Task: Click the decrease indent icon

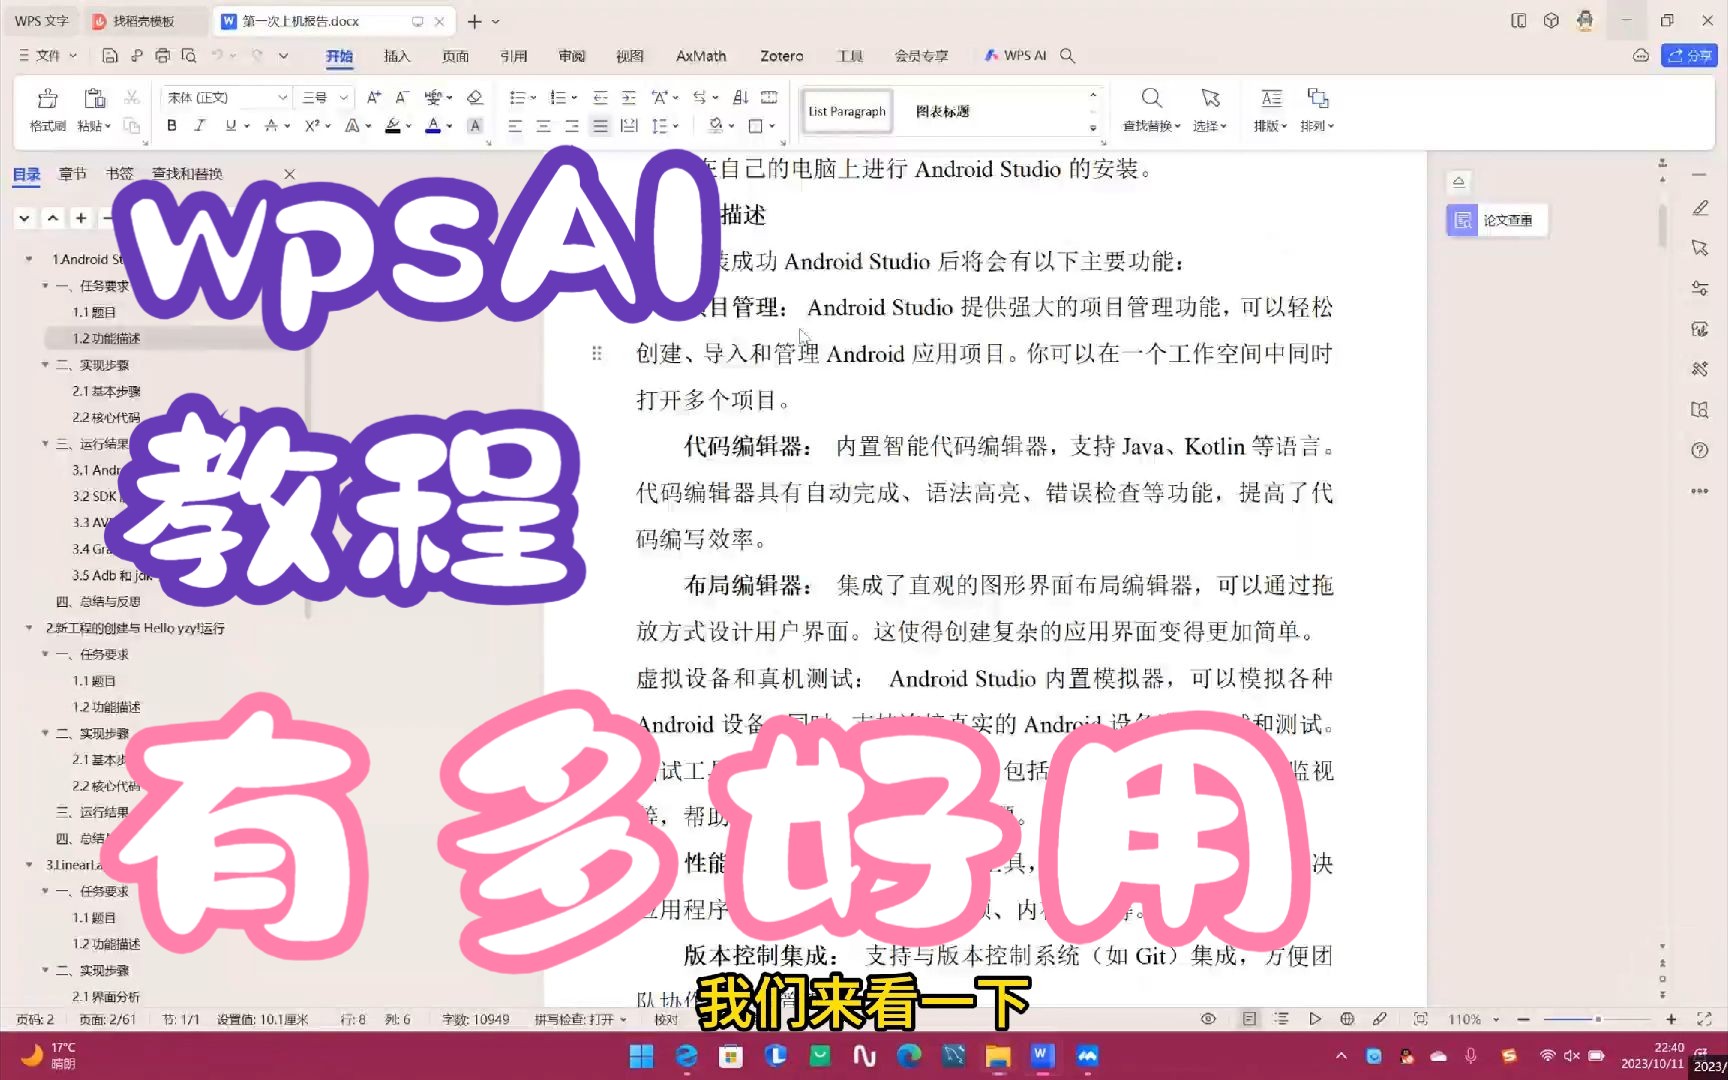Action: (600, 97)
